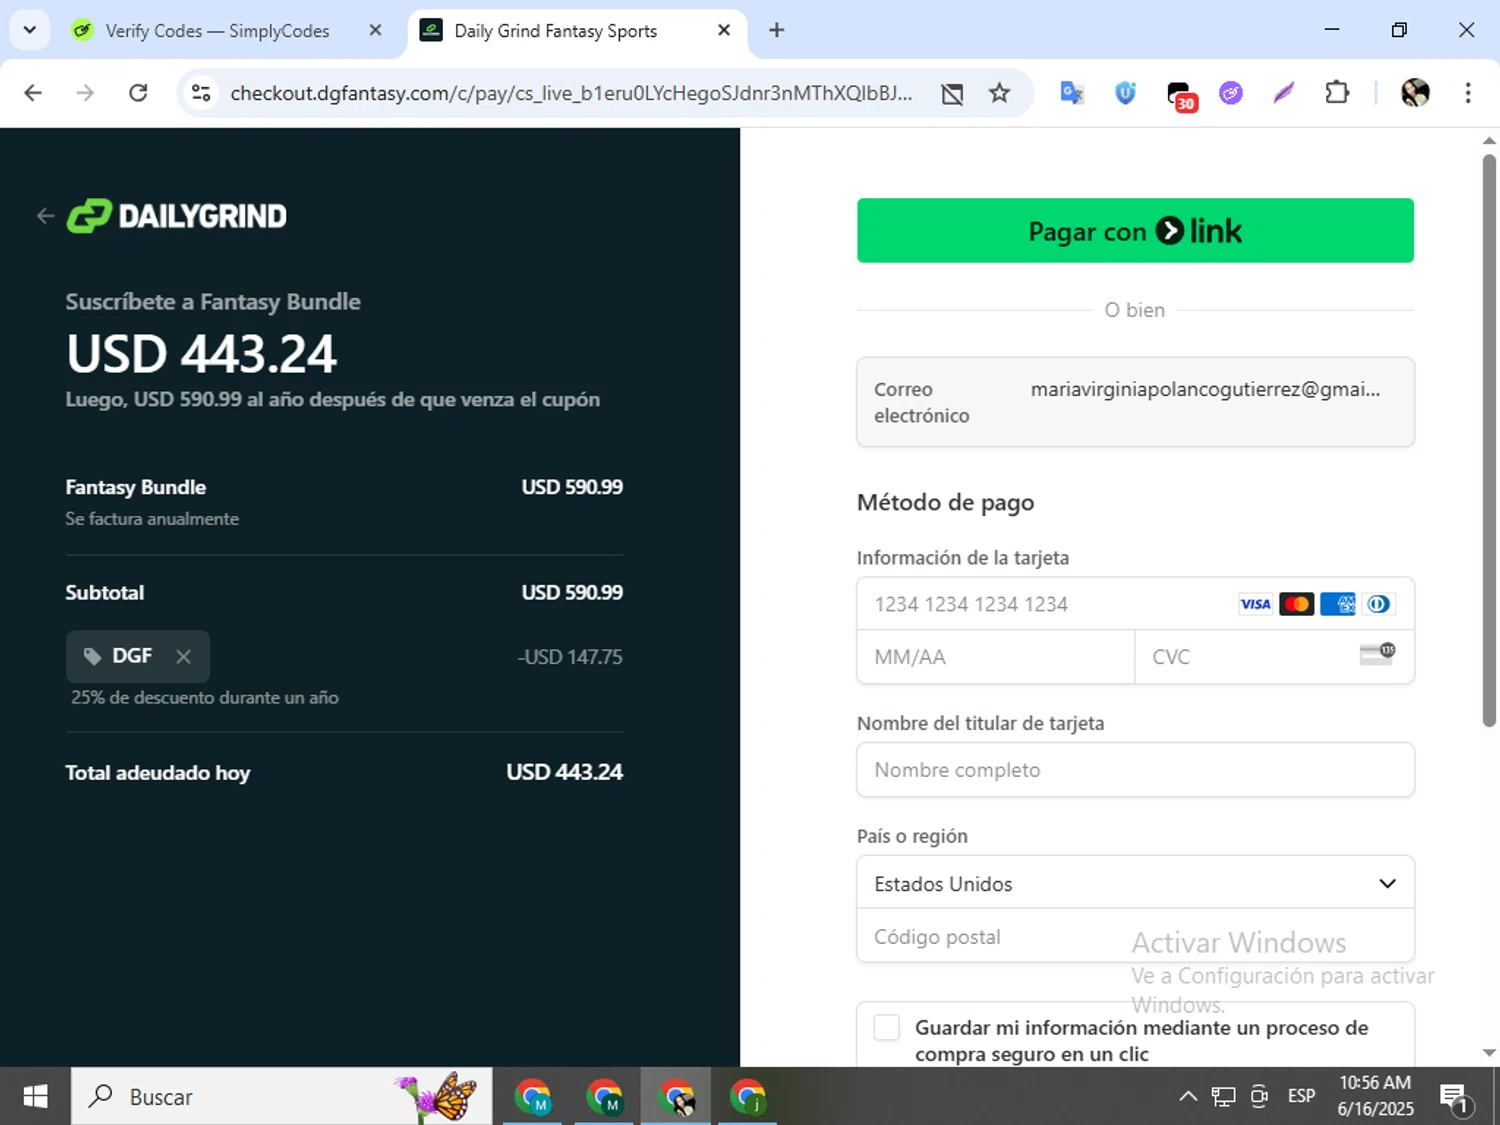
Task: Open the second Chrome taskbar icon
Action: pyautogui.click(x=604, y=1097)
